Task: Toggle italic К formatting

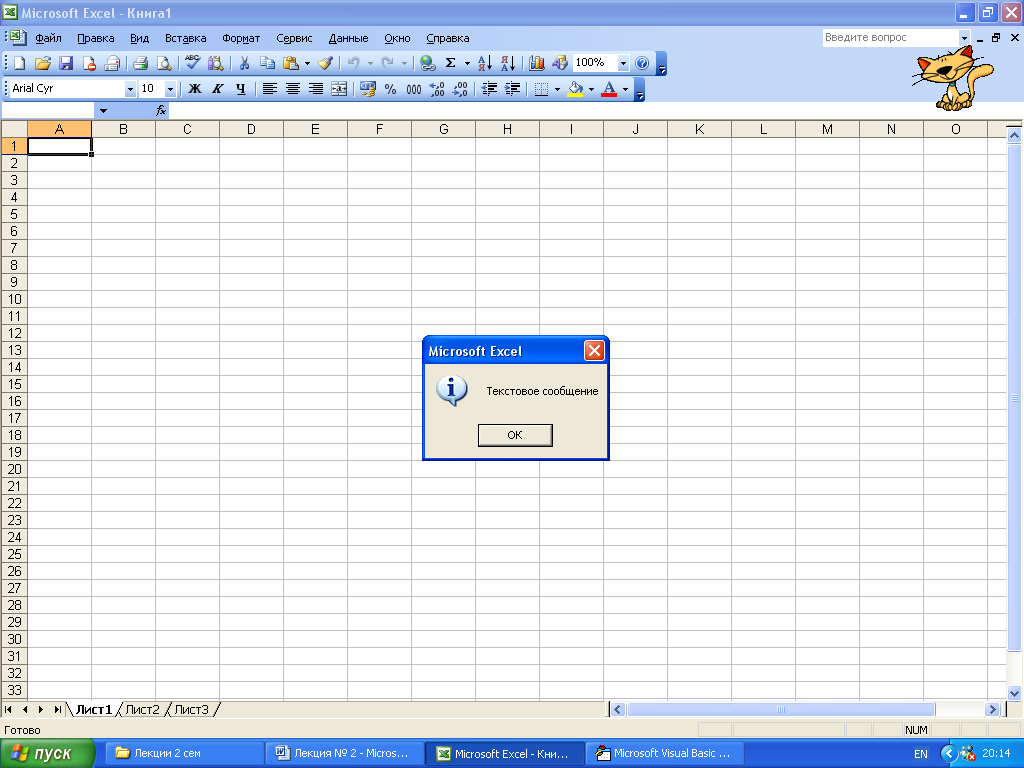Action: click(218, 89)
